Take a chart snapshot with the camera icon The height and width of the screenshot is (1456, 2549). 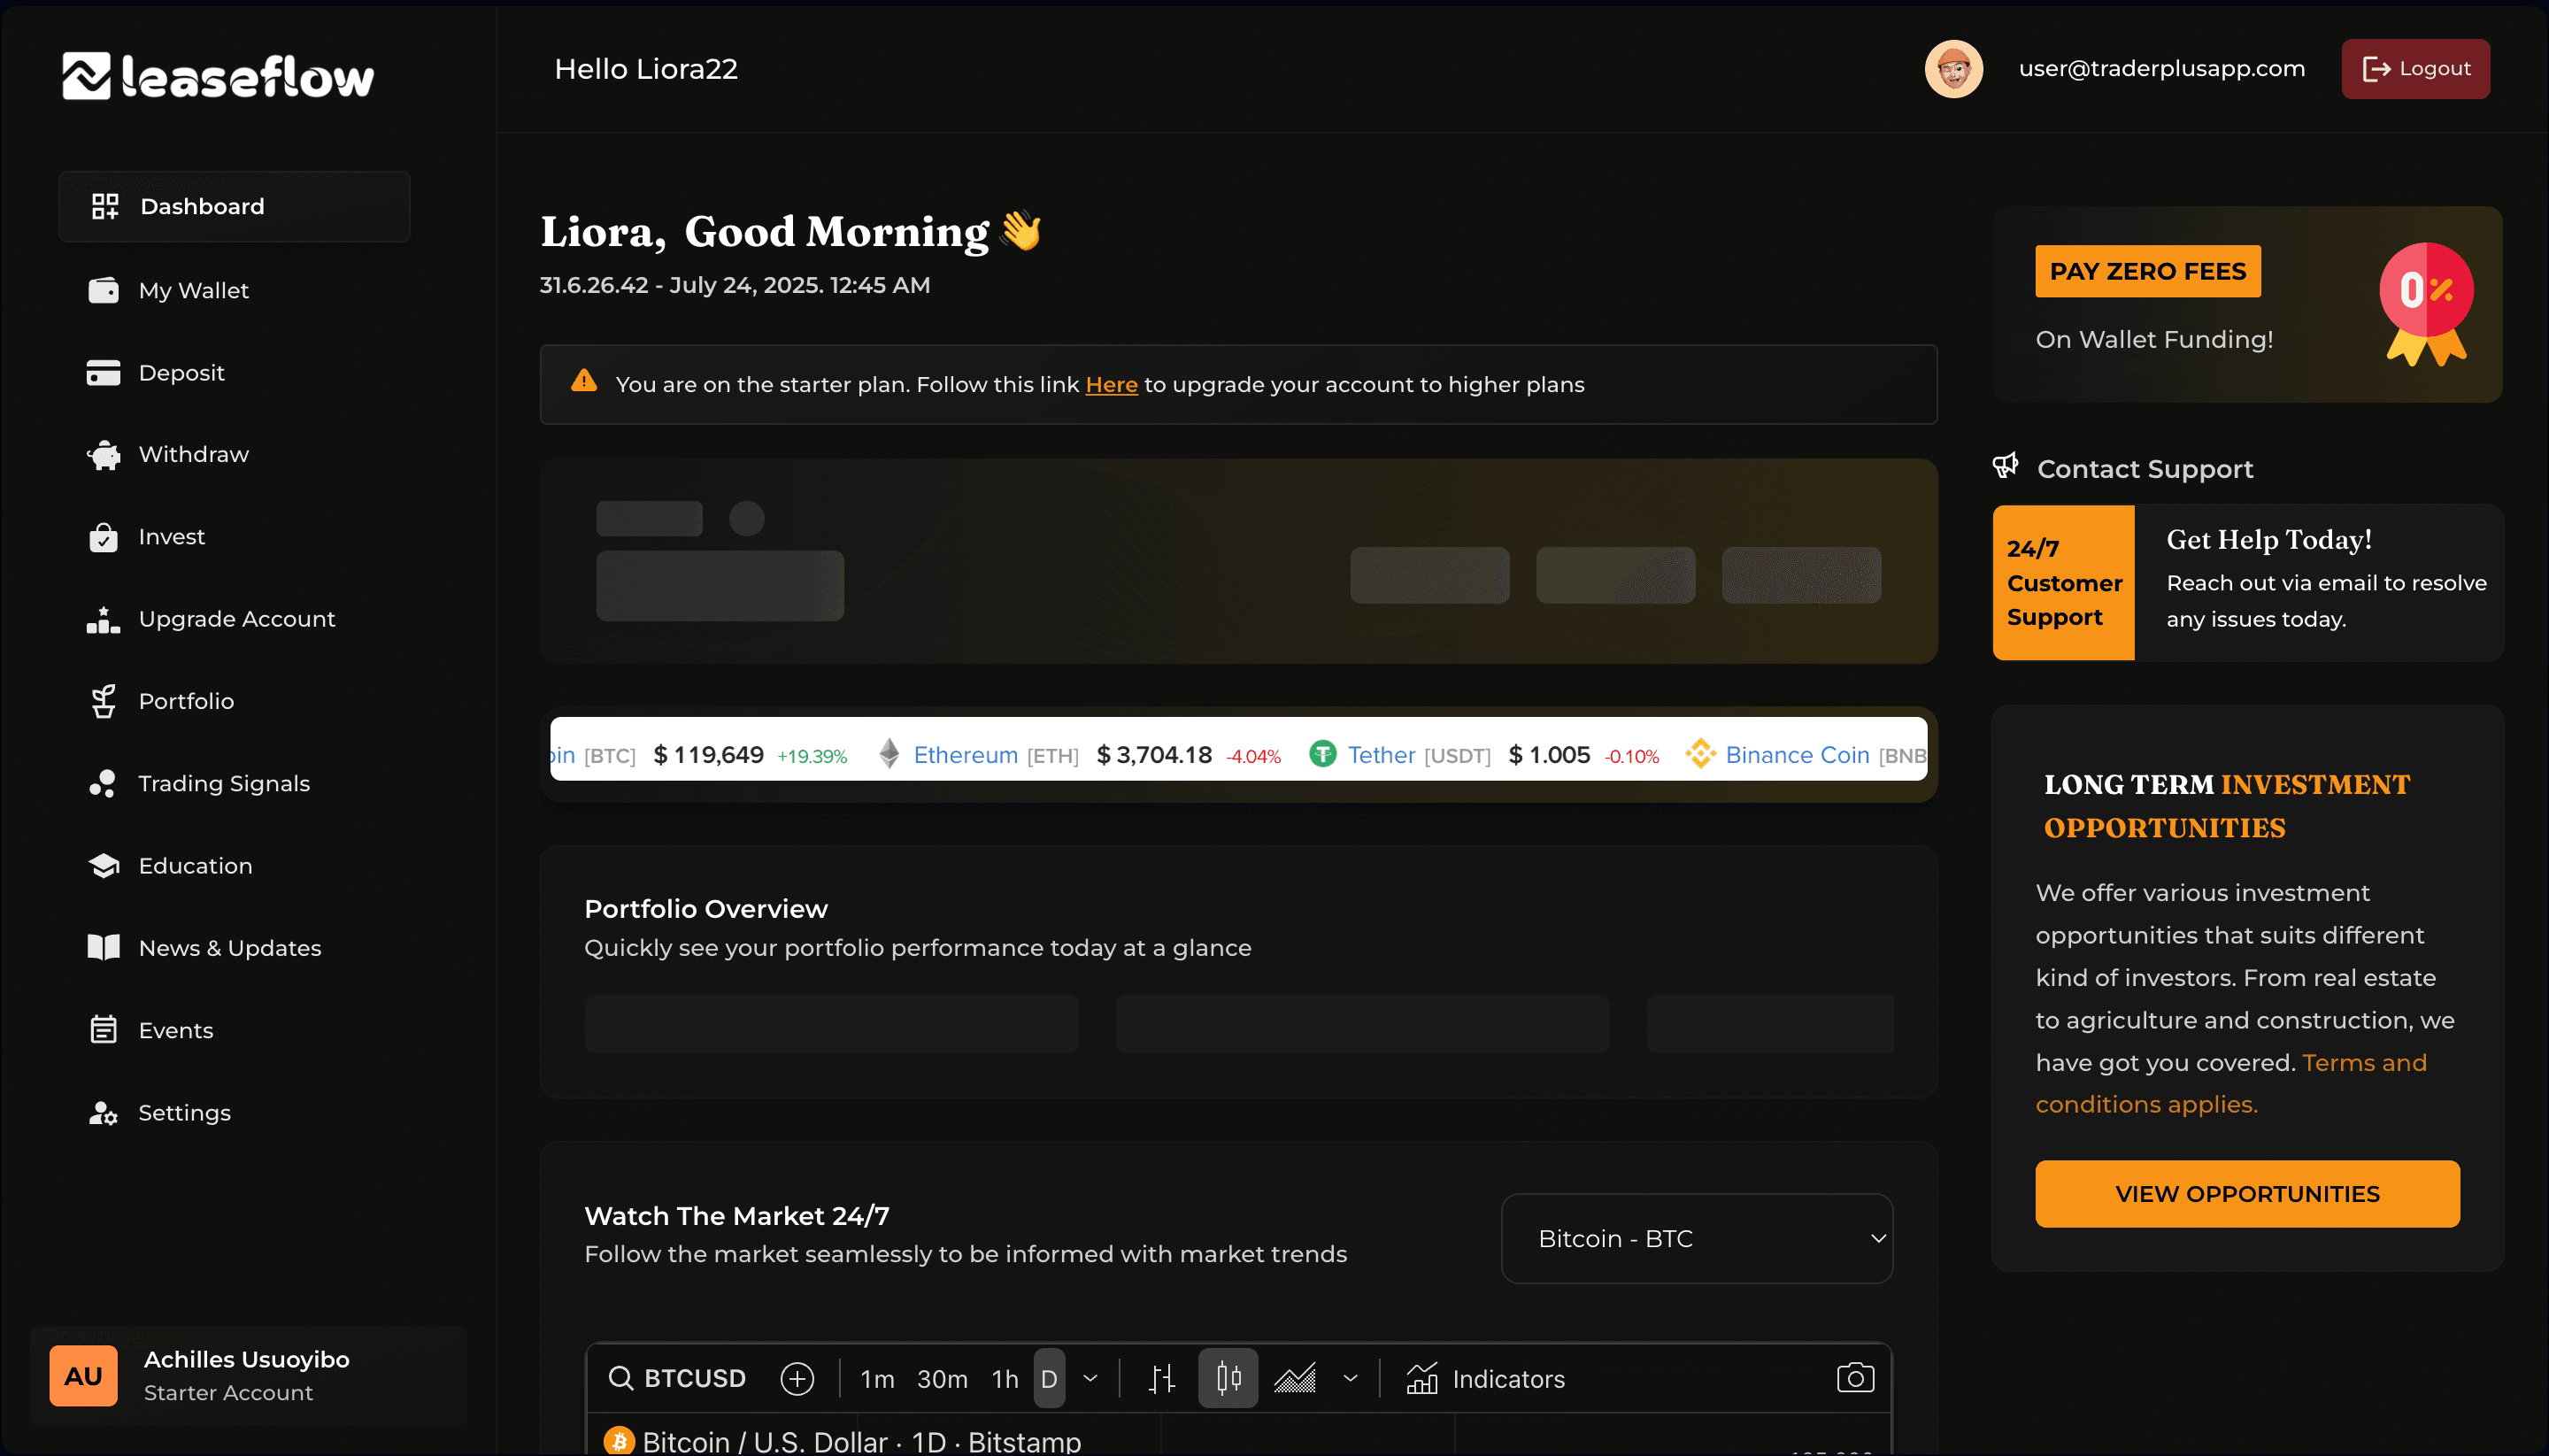[1853, 1377]
